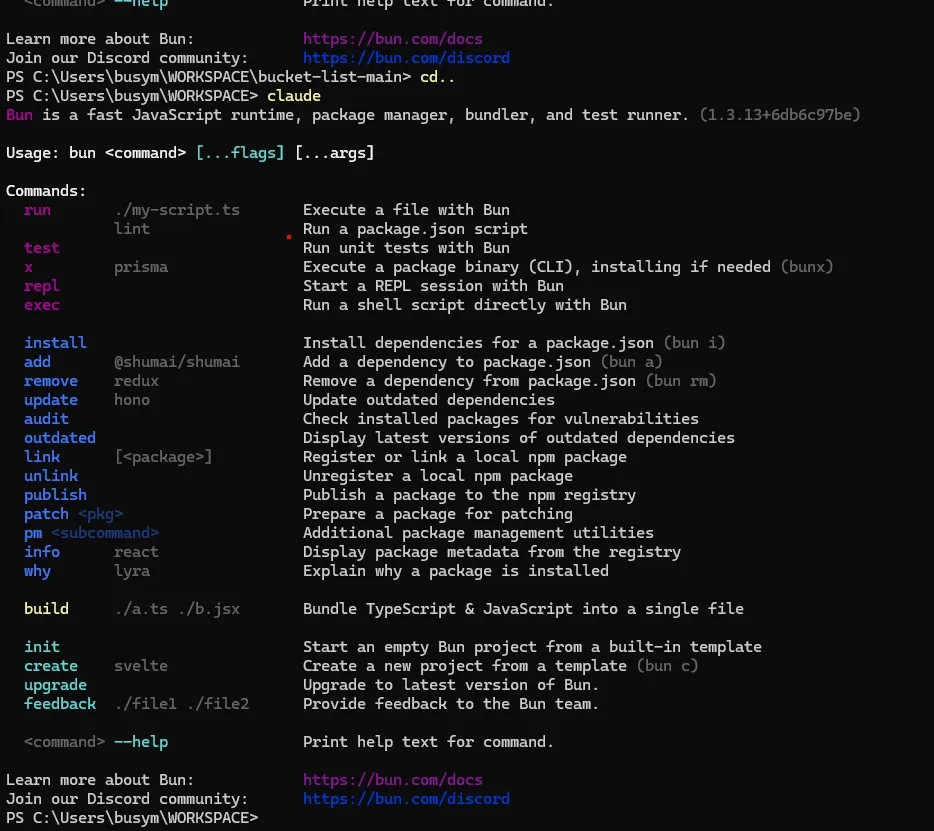The image size is (934, 831).
Task: Click the './my-script.ts' example argument
Action: (177, 210)
